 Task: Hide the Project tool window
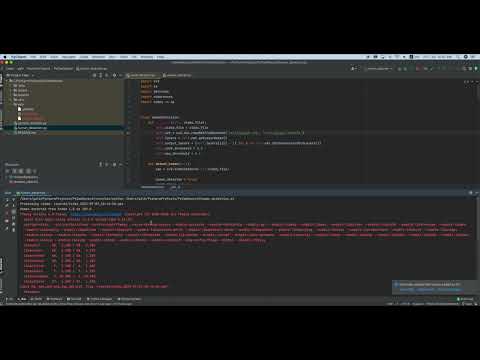pos(121,75)
